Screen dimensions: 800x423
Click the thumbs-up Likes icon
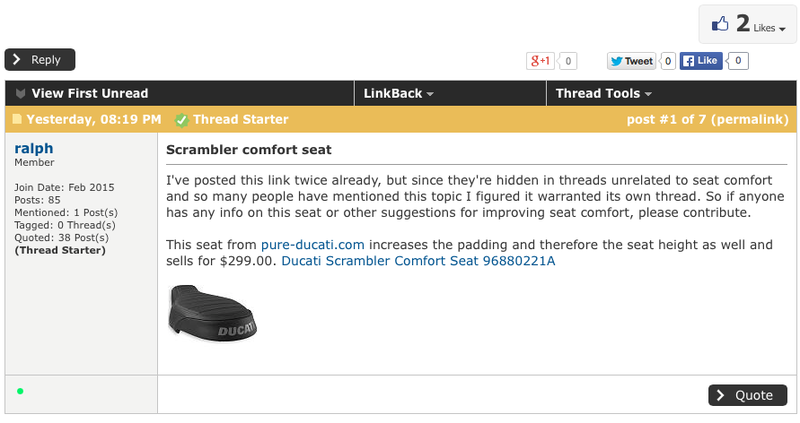[720, 24]
